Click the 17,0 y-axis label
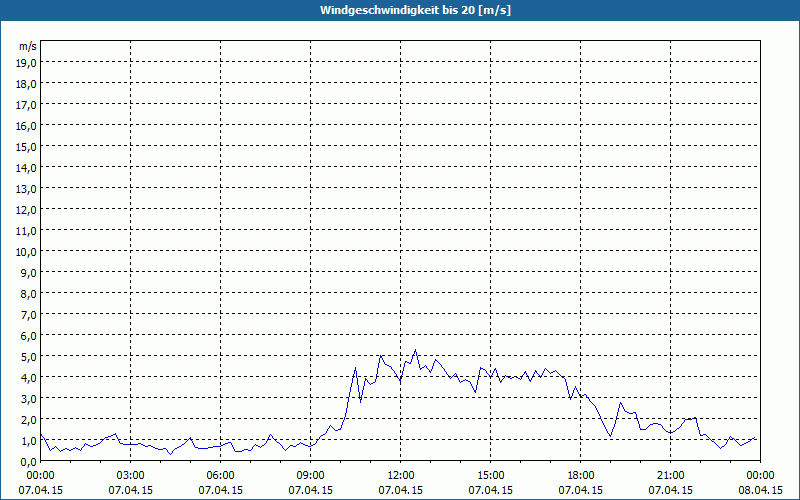800x500 pixels. [27, 105]
